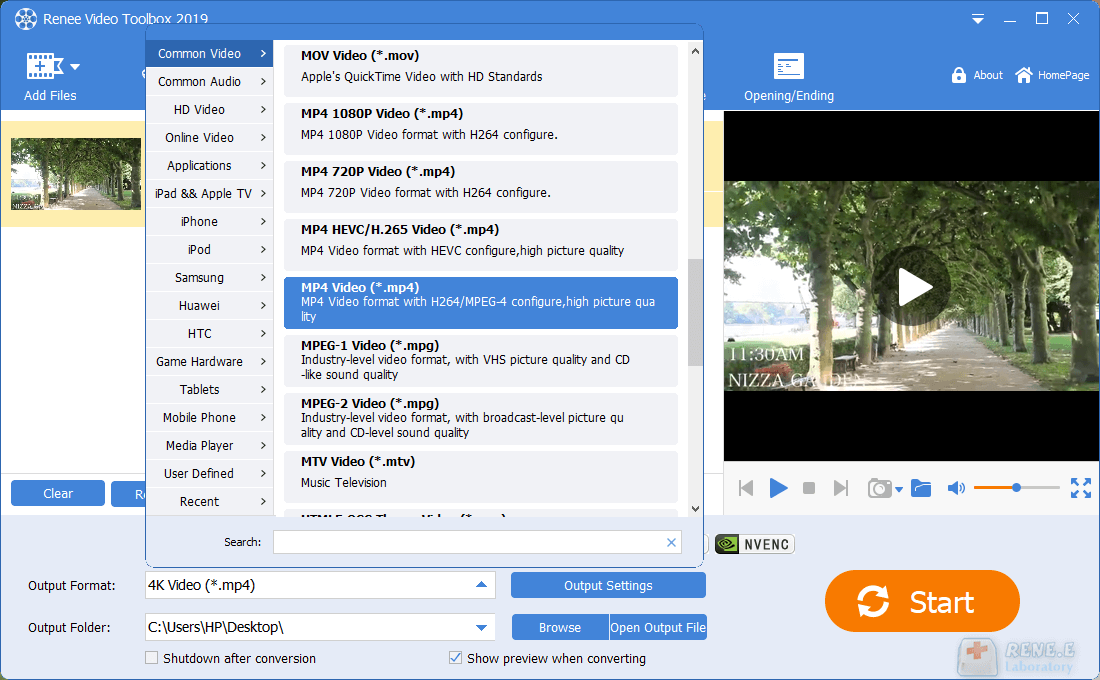Take a snapshot with camera icon
The width and height of the screenshot is (1100, 680).
879,488
